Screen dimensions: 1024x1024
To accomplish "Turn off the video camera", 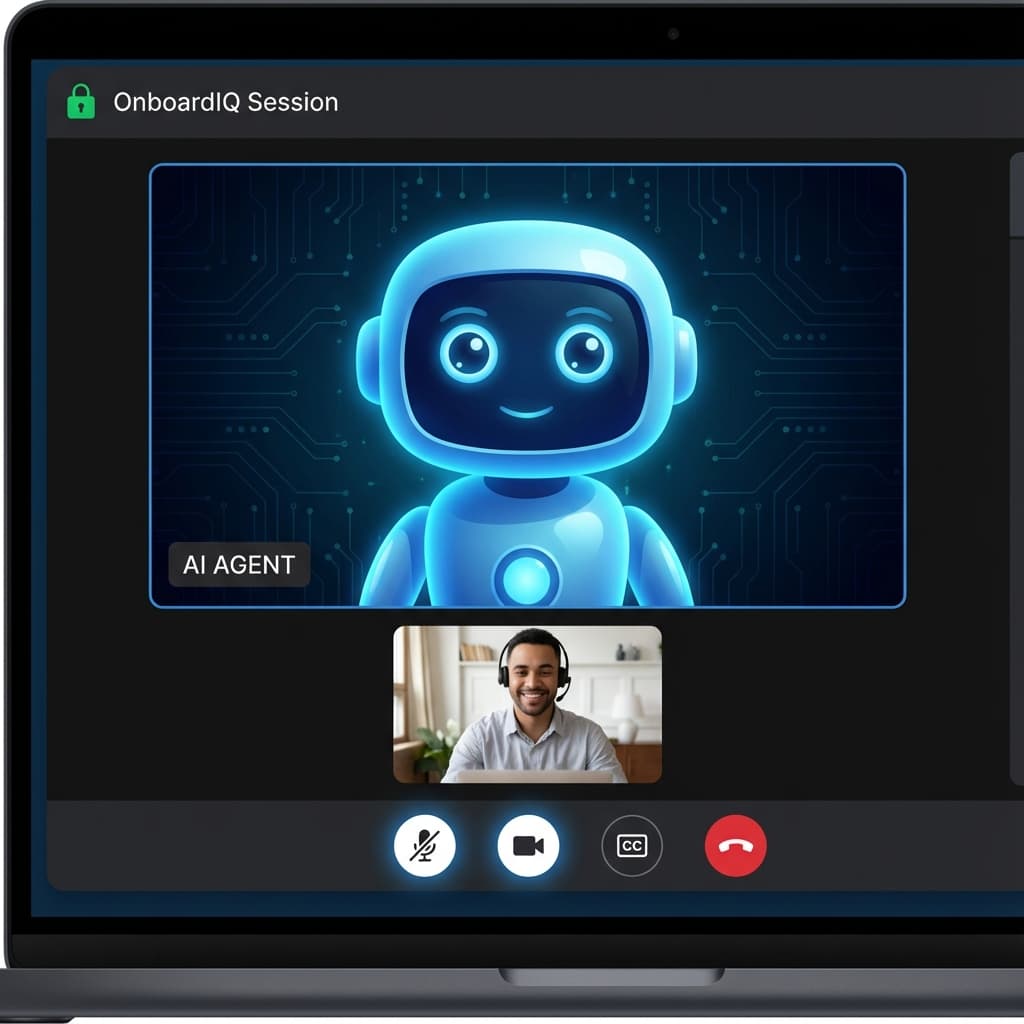I will pos(528,846).
